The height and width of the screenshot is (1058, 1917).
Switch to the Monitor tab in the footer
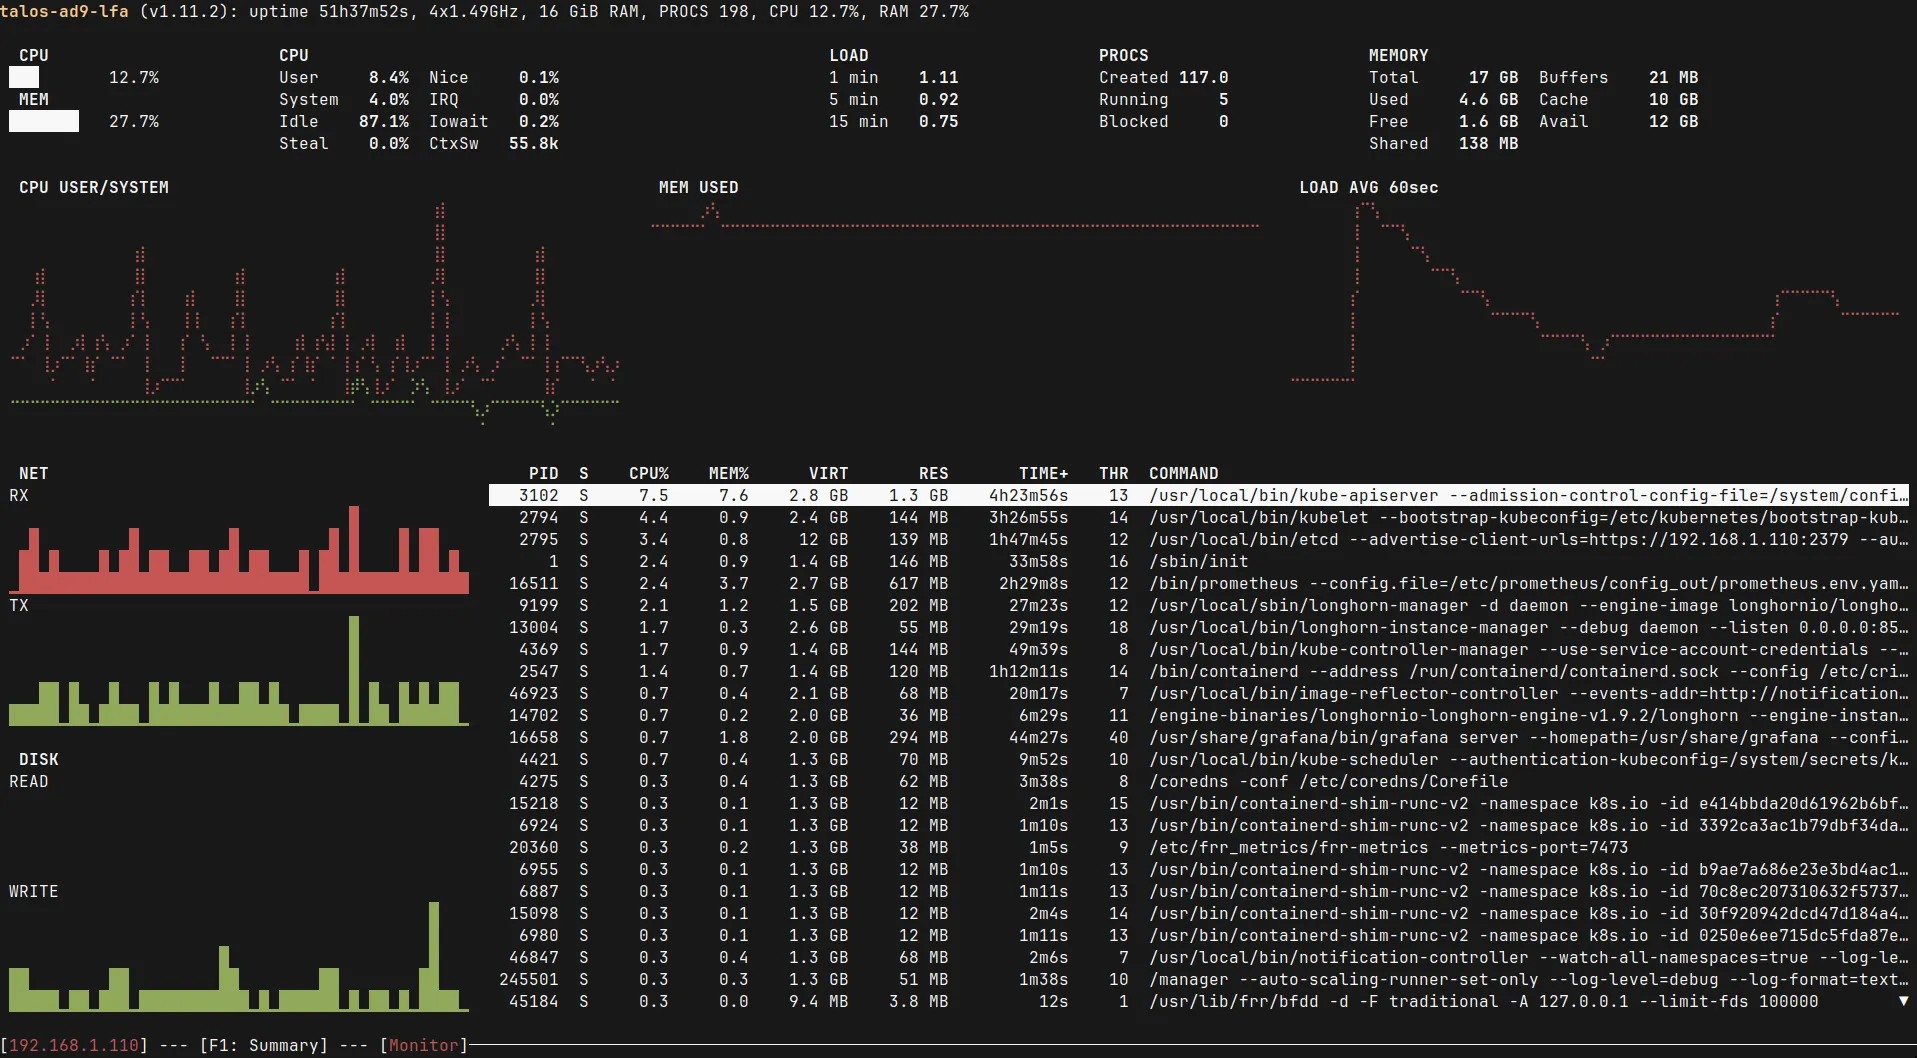coord(423,1045)
